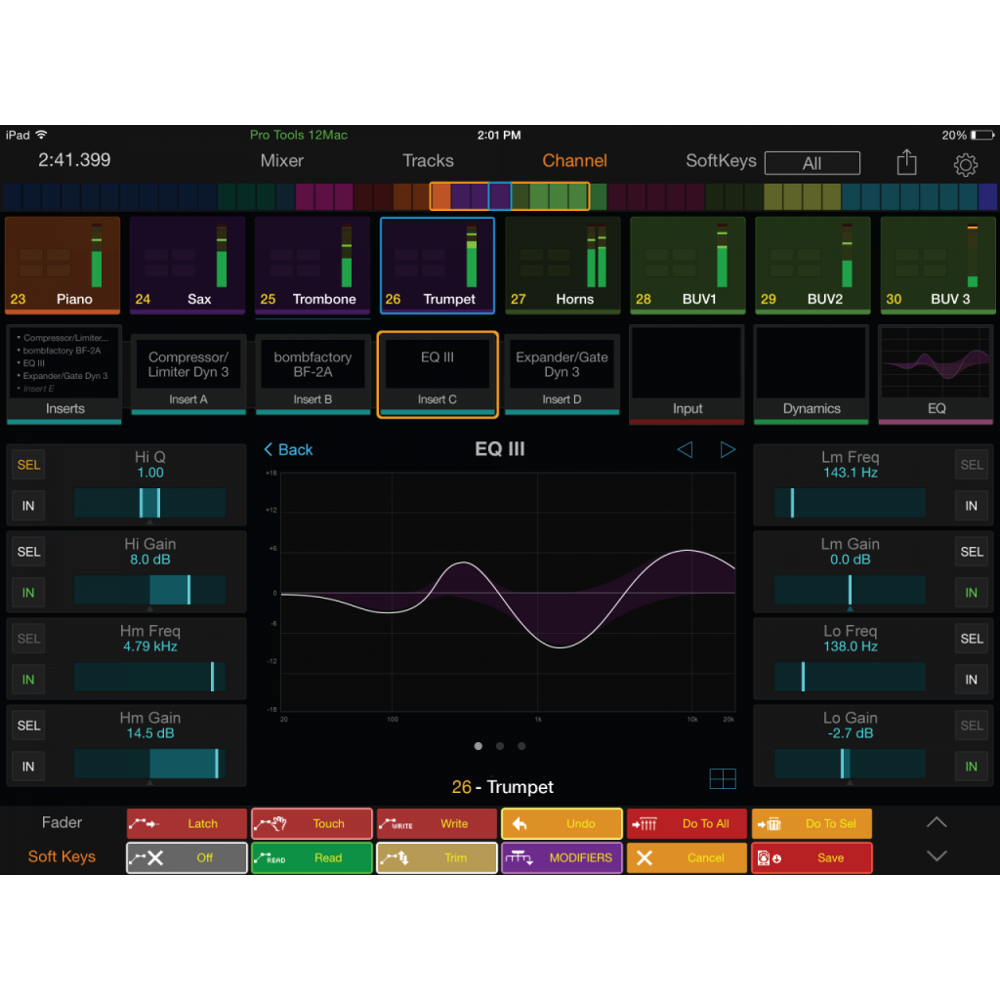Viewport: 1000px width, 1000px height.
Task: Open the SoftKeys All selector
Action: point(812,163)
